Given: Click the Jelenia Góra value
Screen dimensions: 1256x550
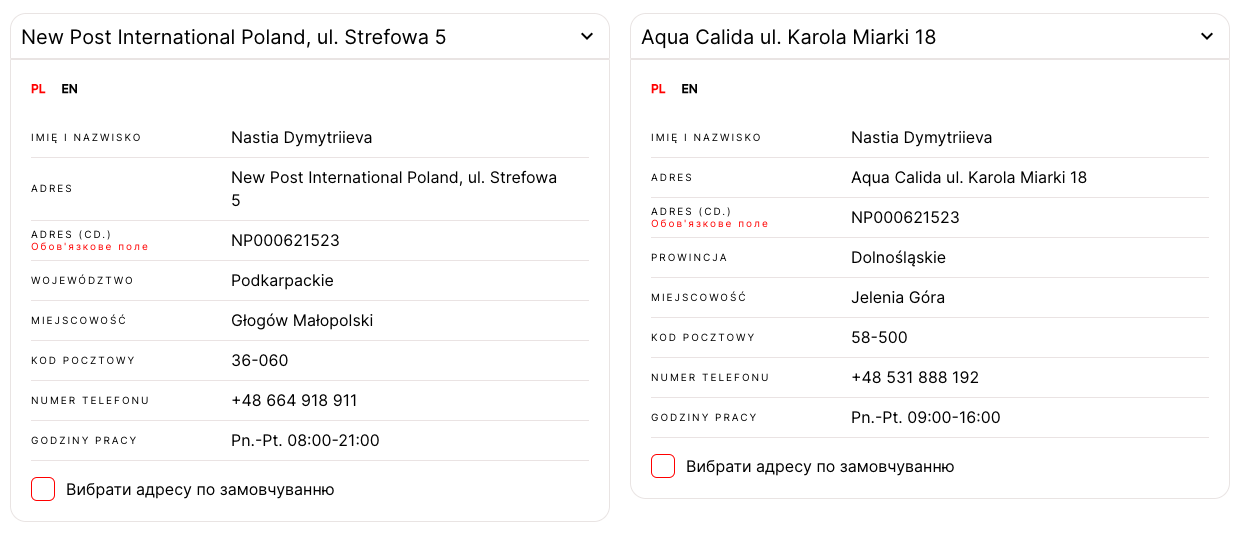Looking at the screenshot, I should (x=898, y=298).
